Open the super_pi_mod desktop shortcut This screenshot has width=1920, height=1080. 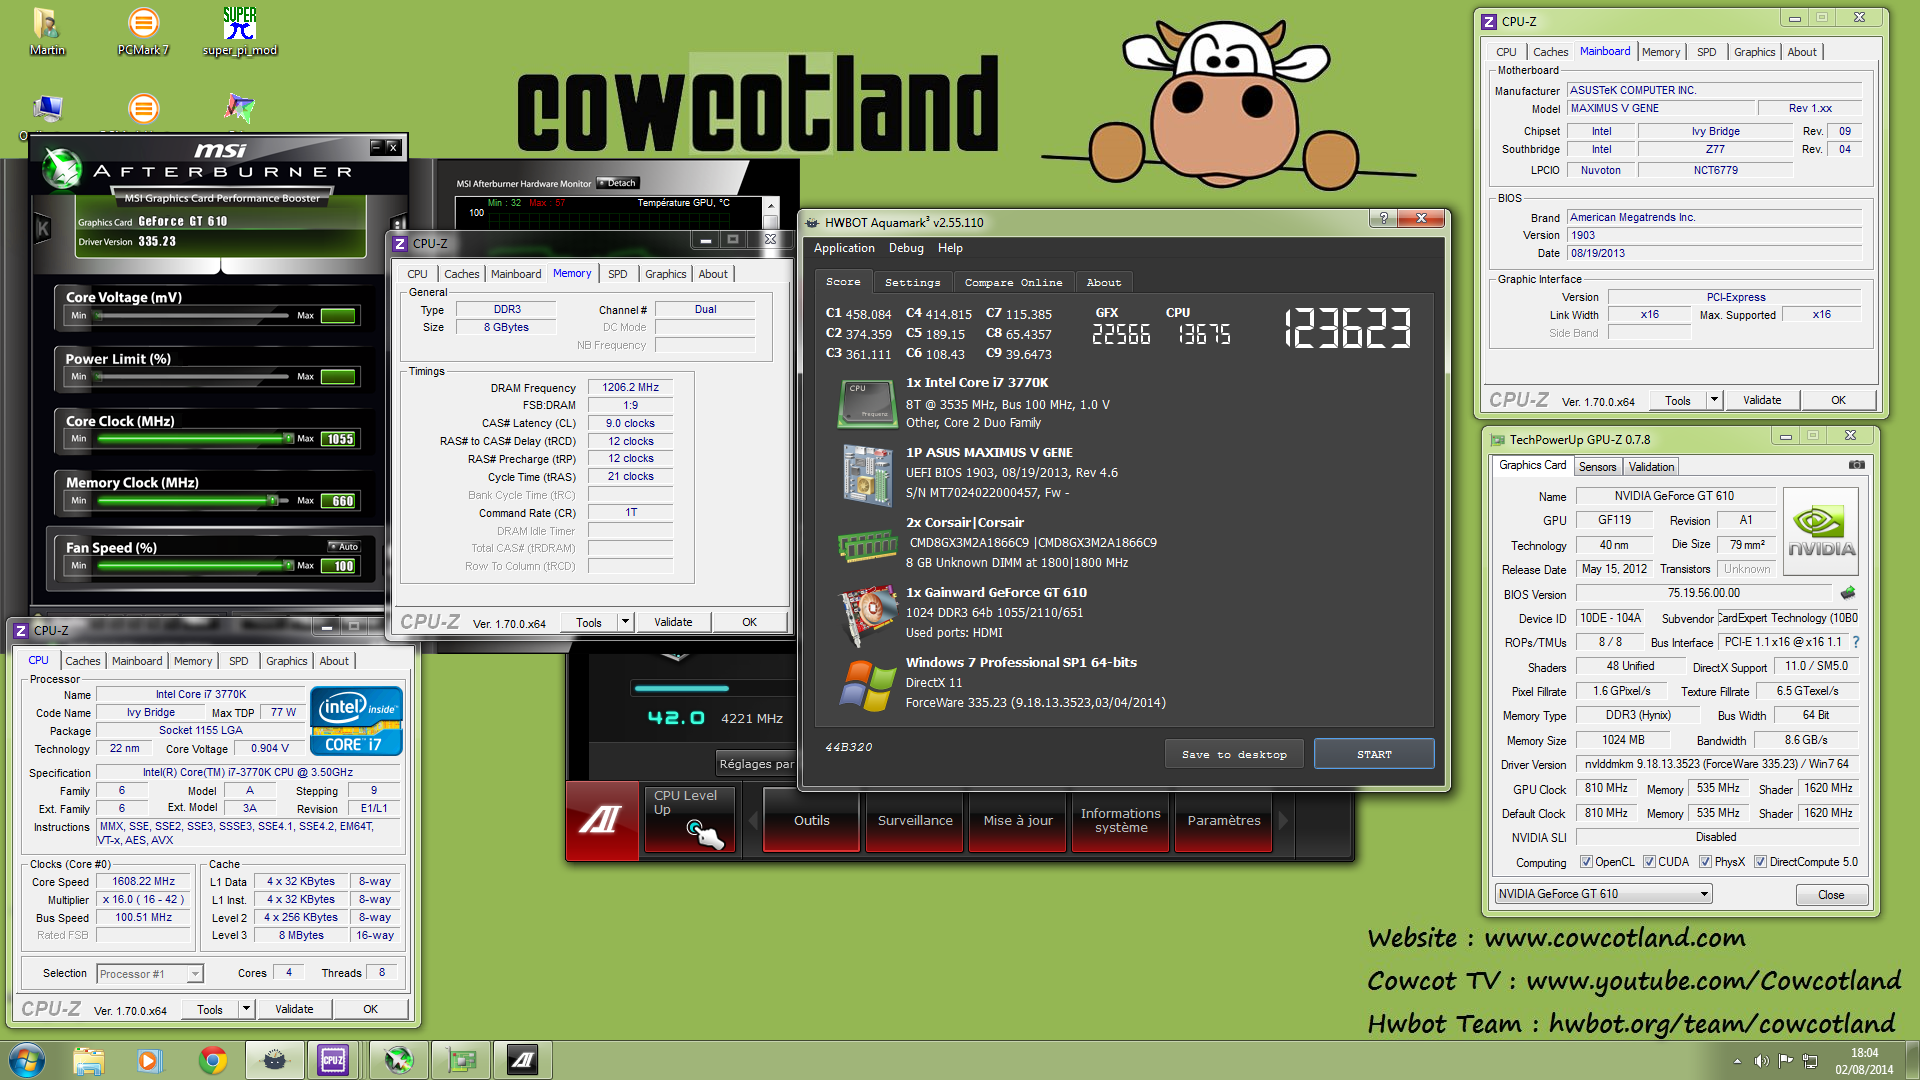240,32
